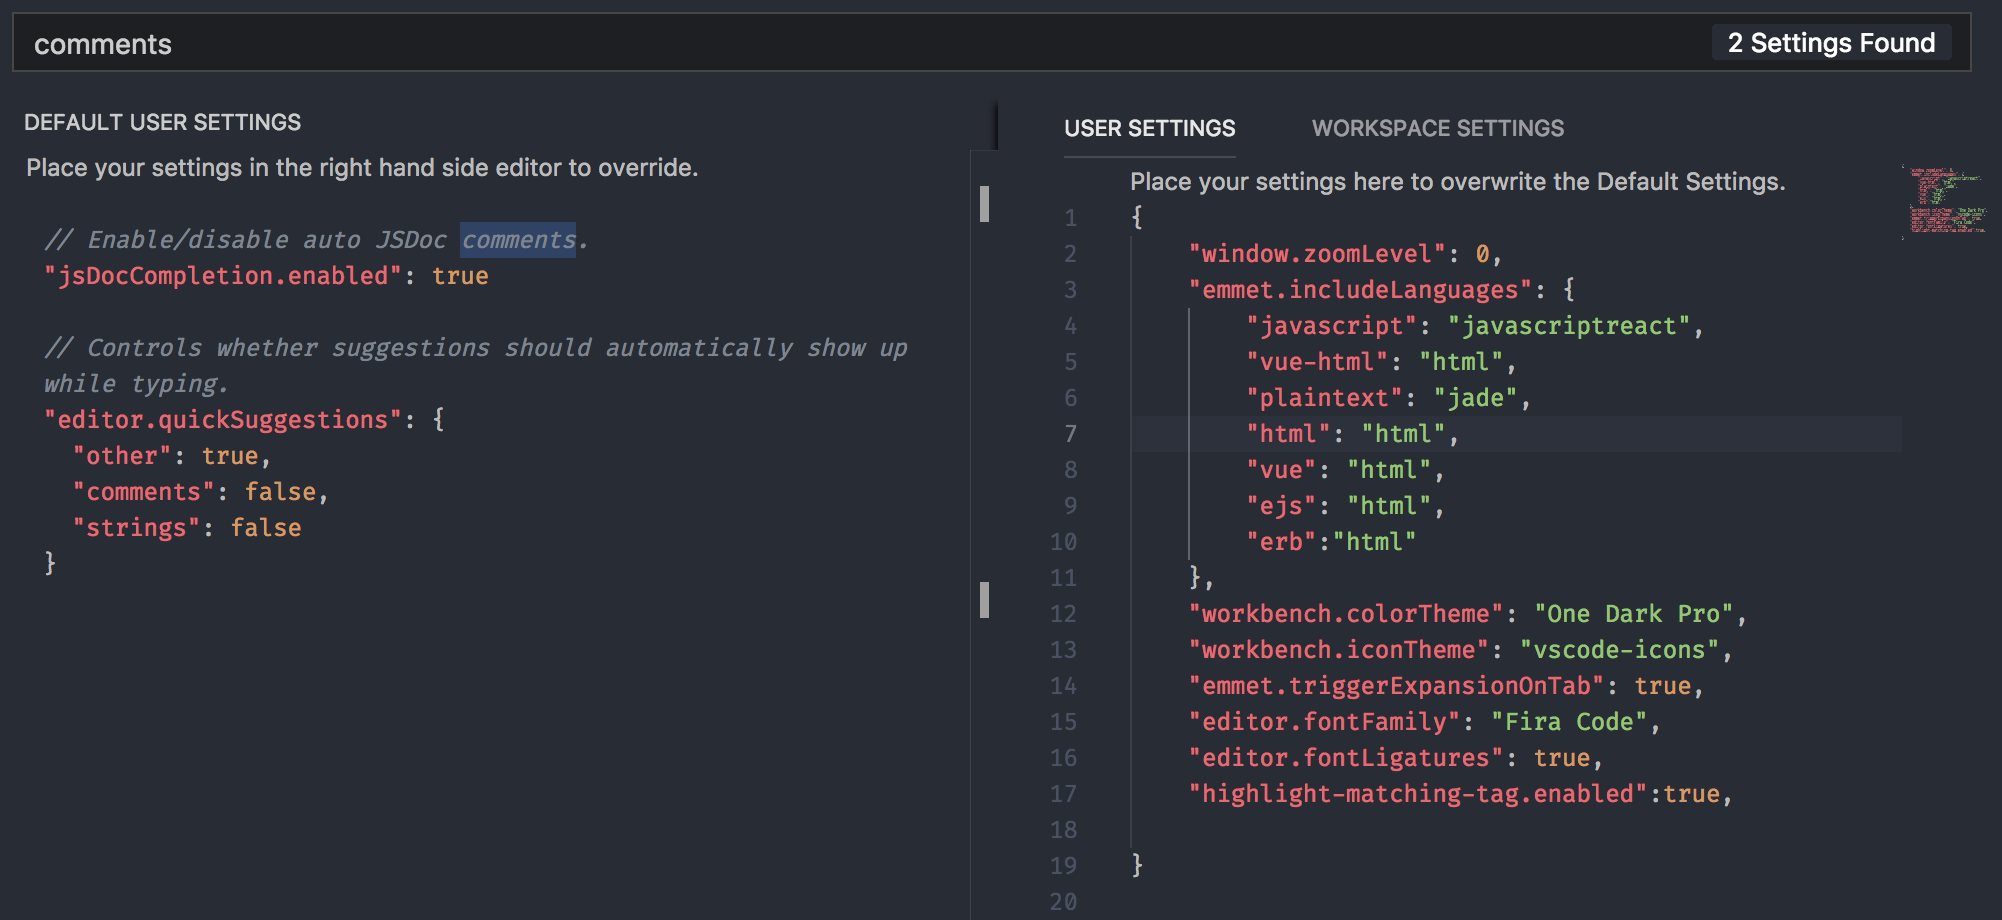Click the "erb" key on line 10

(x=1281, y=542)
